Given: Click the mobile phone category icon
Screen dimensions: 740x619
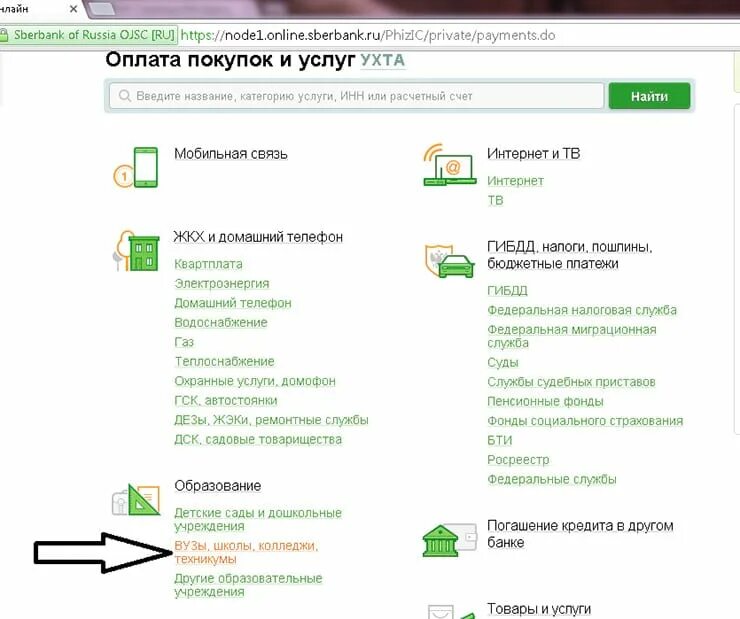Looking at the screenshot, I should coord(136,167).
